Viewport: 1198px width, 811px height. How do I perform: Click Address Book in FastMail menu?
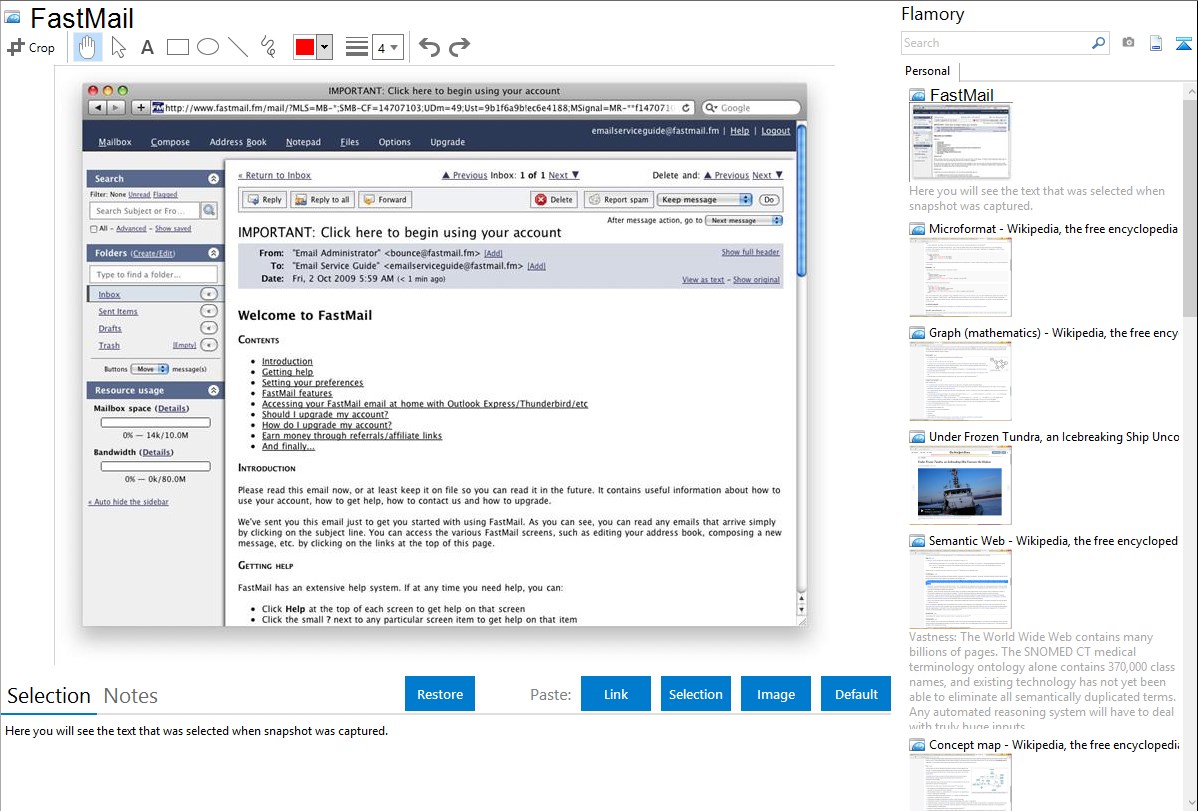[238, 142]
